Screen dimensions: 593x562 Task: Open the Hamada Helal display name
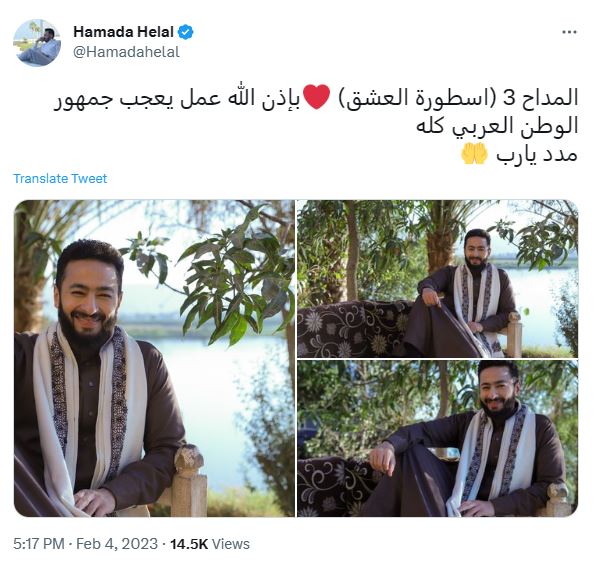[x=123, y=32]
